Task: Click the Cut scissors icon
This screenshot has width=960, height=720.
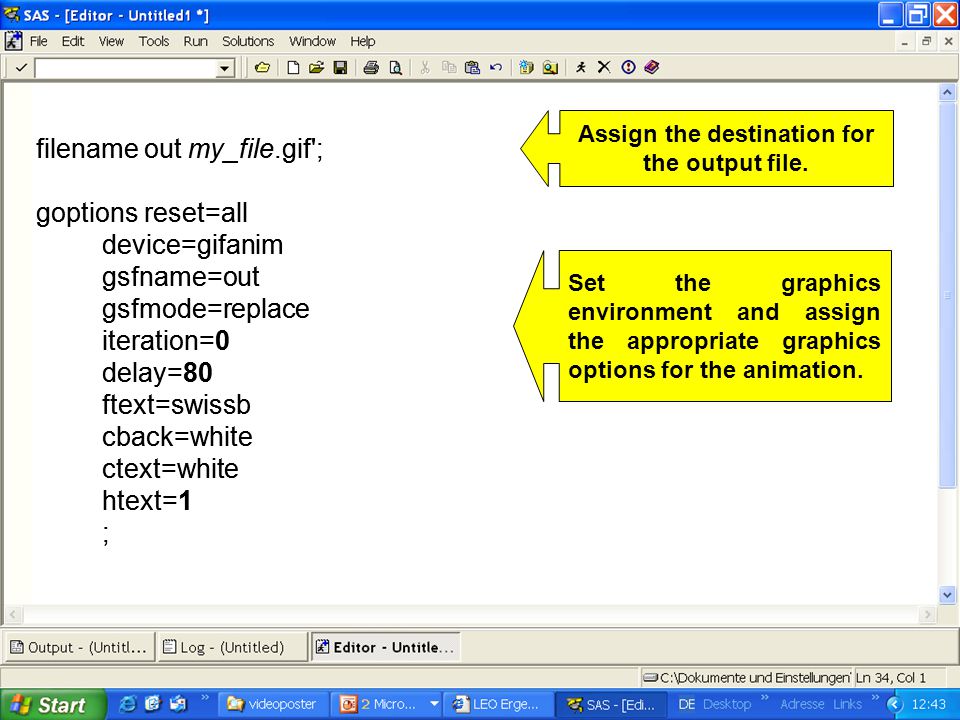Action: [x=425, y=67]
